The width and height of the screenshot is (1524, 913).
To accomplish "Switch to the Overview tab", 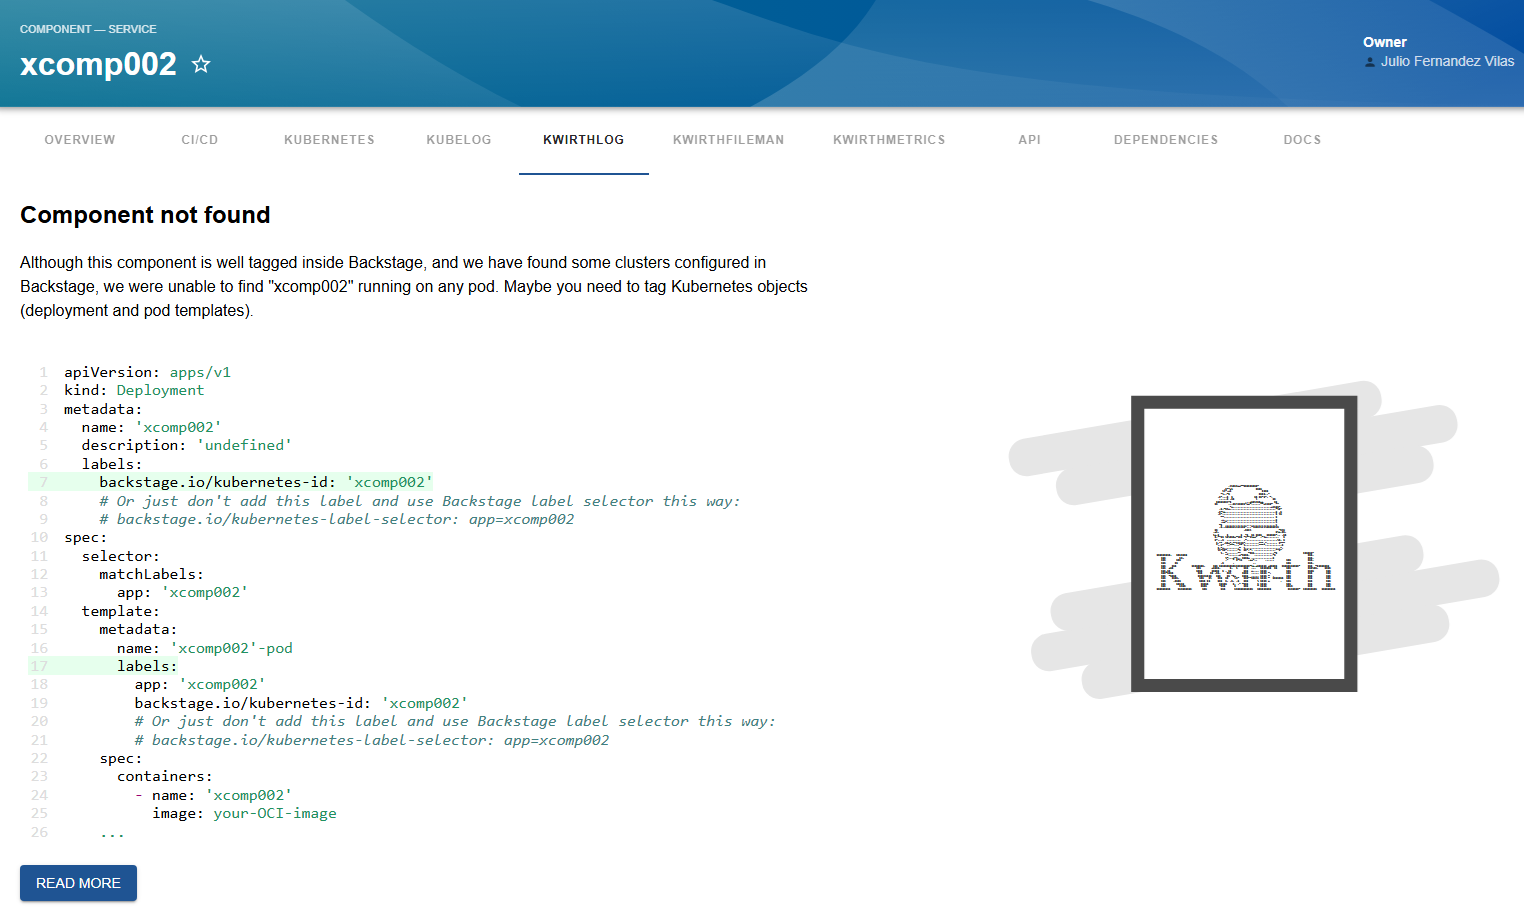I will (x=80, y=140).
